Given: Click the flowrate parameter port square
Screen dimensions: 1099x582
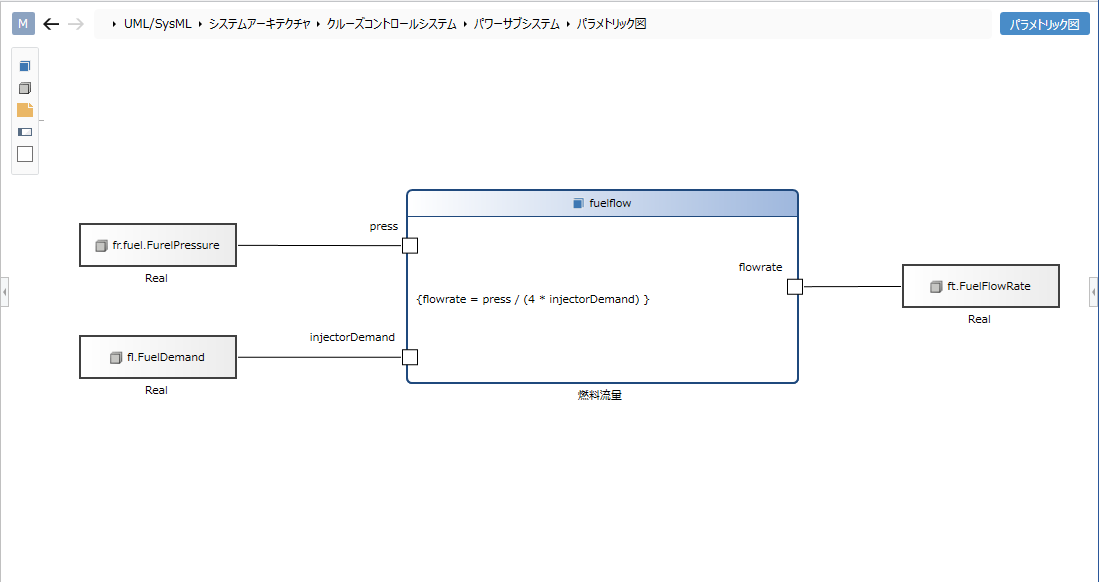Looking at the screenshot, I should [795, 287].
